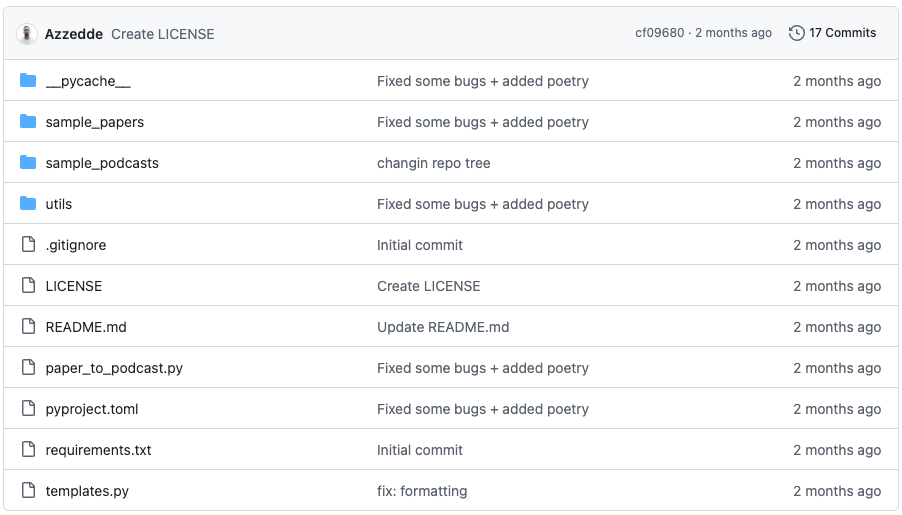Click the LICENSE file icon
The image size is (902, 515).
tap(28, 285)
